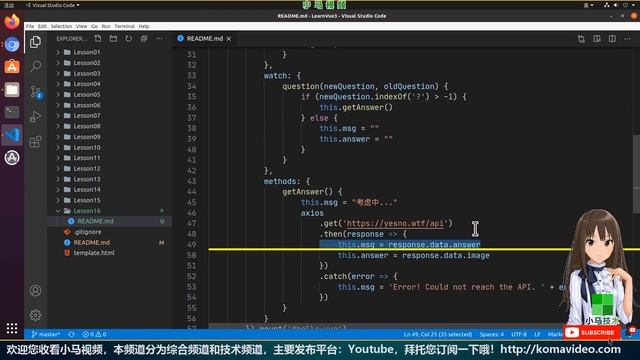Create a new file in Explorer

point(98,38)
